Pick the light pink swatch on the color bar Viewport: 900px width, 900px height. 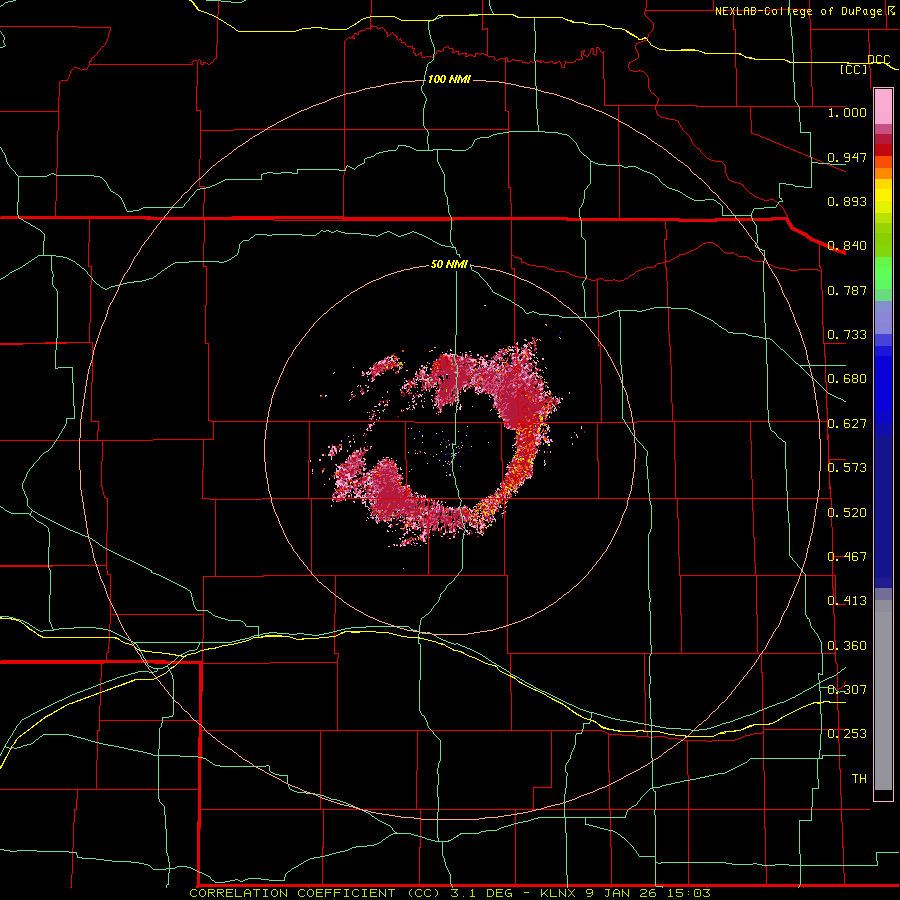point(883,106)
